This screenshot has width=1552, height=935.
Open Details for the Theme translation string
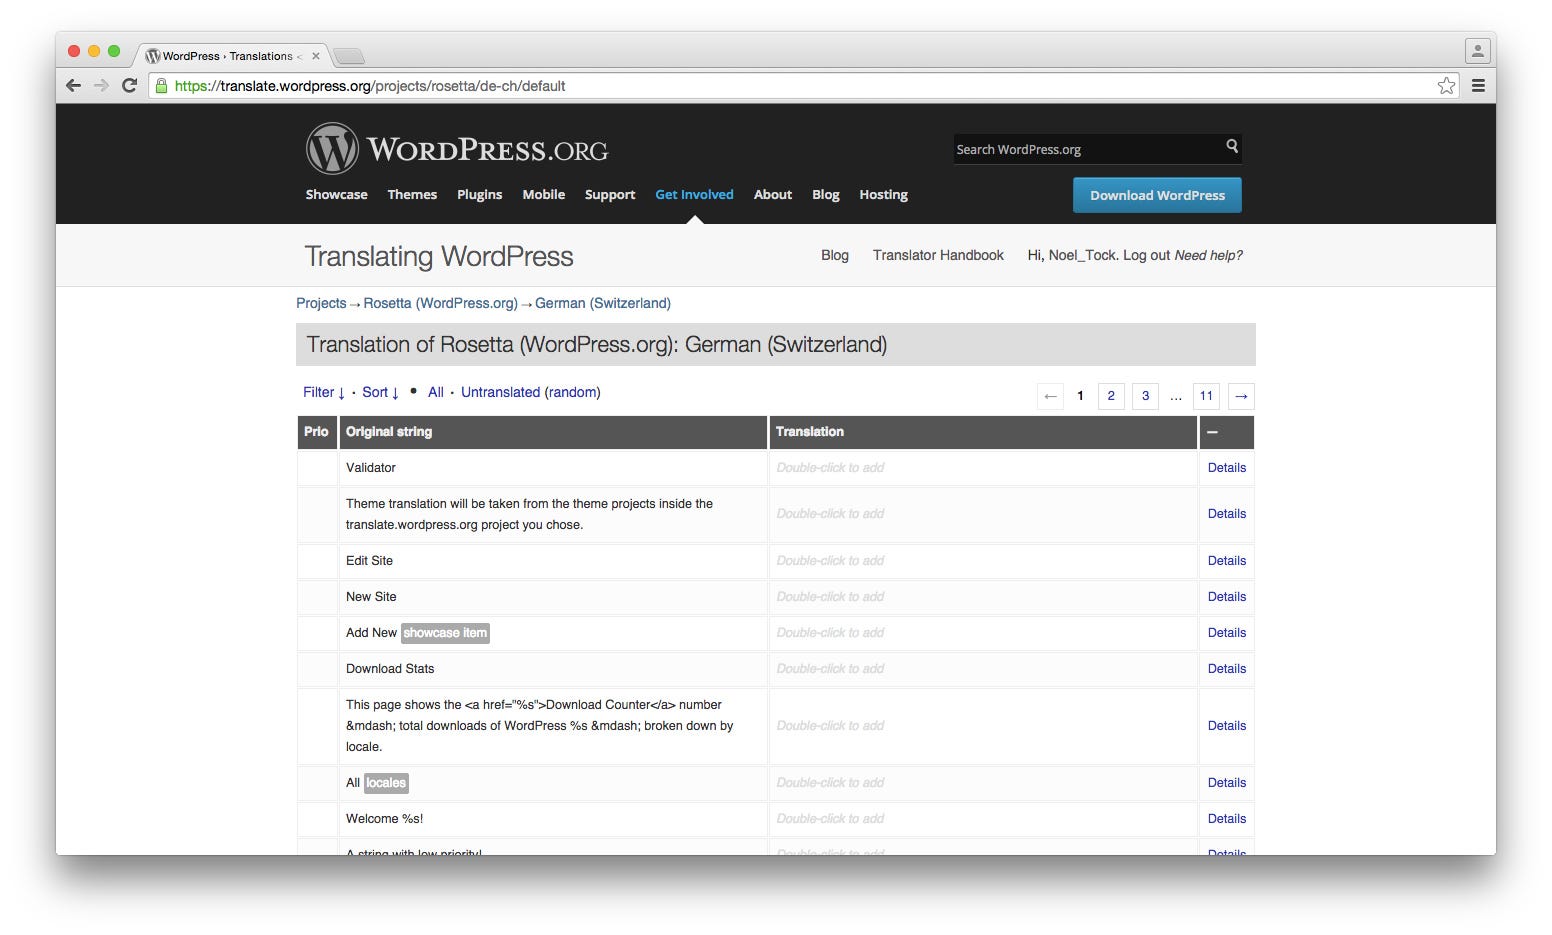coord(1227,513)
